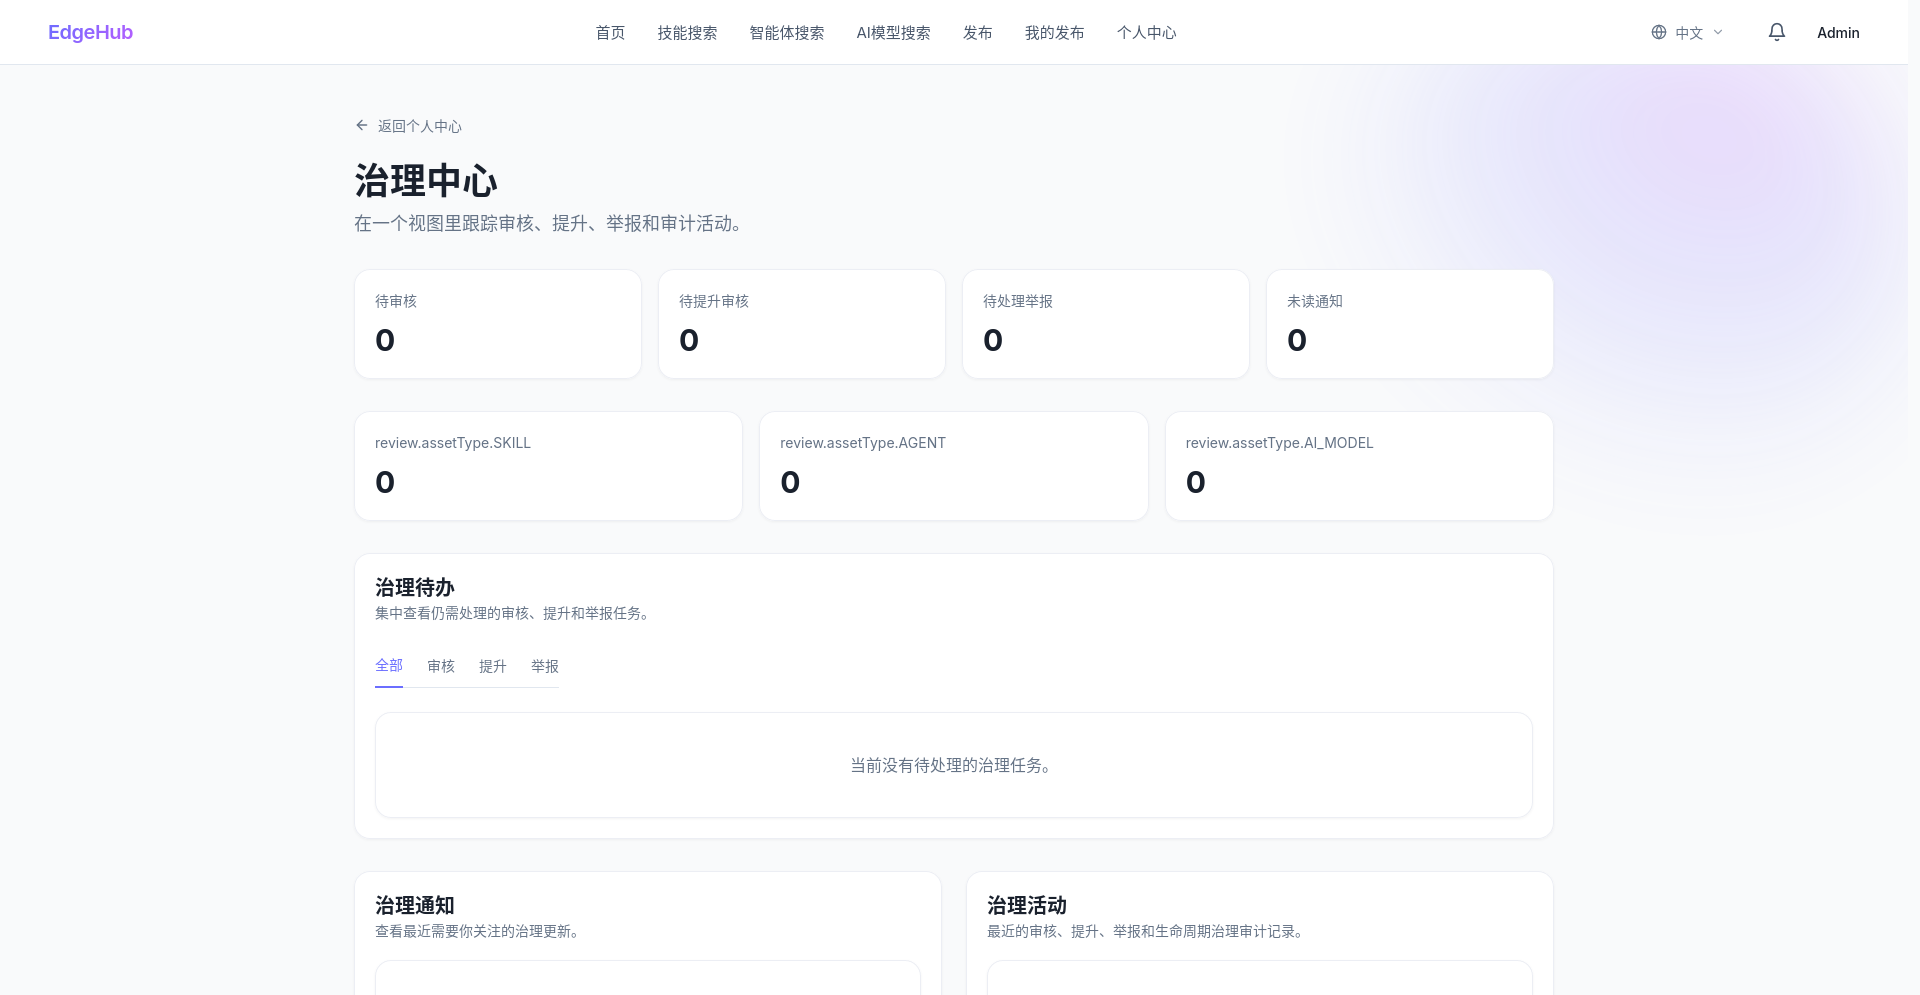Click 返回个人中心 link text
1920x995 pixels.
419,126
